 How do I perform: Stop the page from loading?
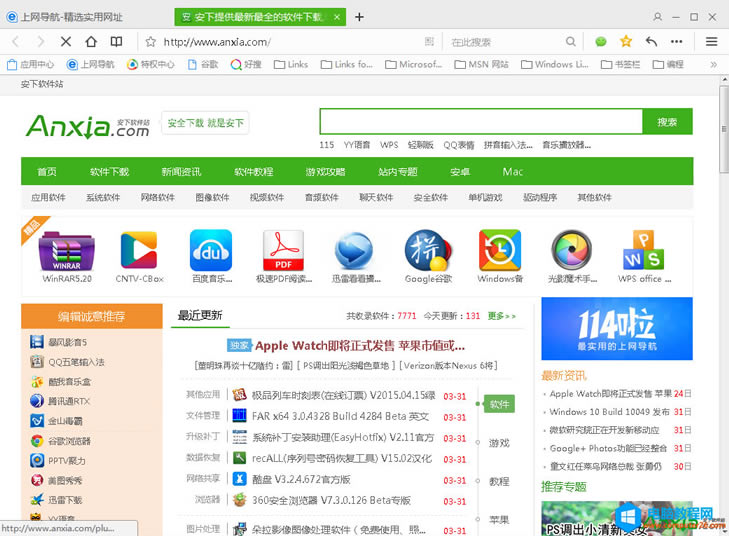[x=65, y=42]
